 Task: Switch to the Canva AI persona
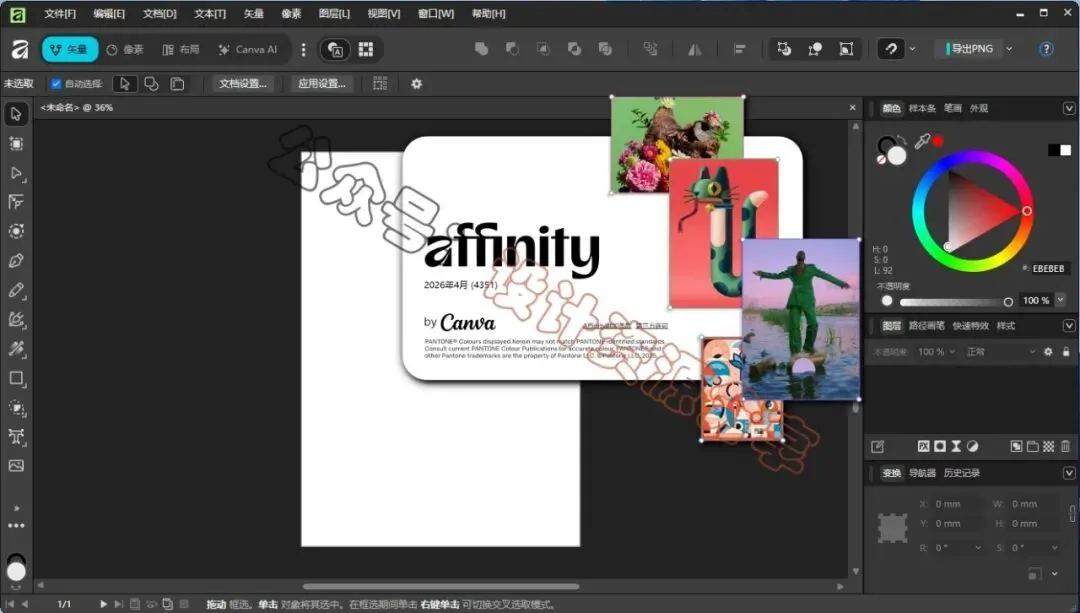(247, 49)
